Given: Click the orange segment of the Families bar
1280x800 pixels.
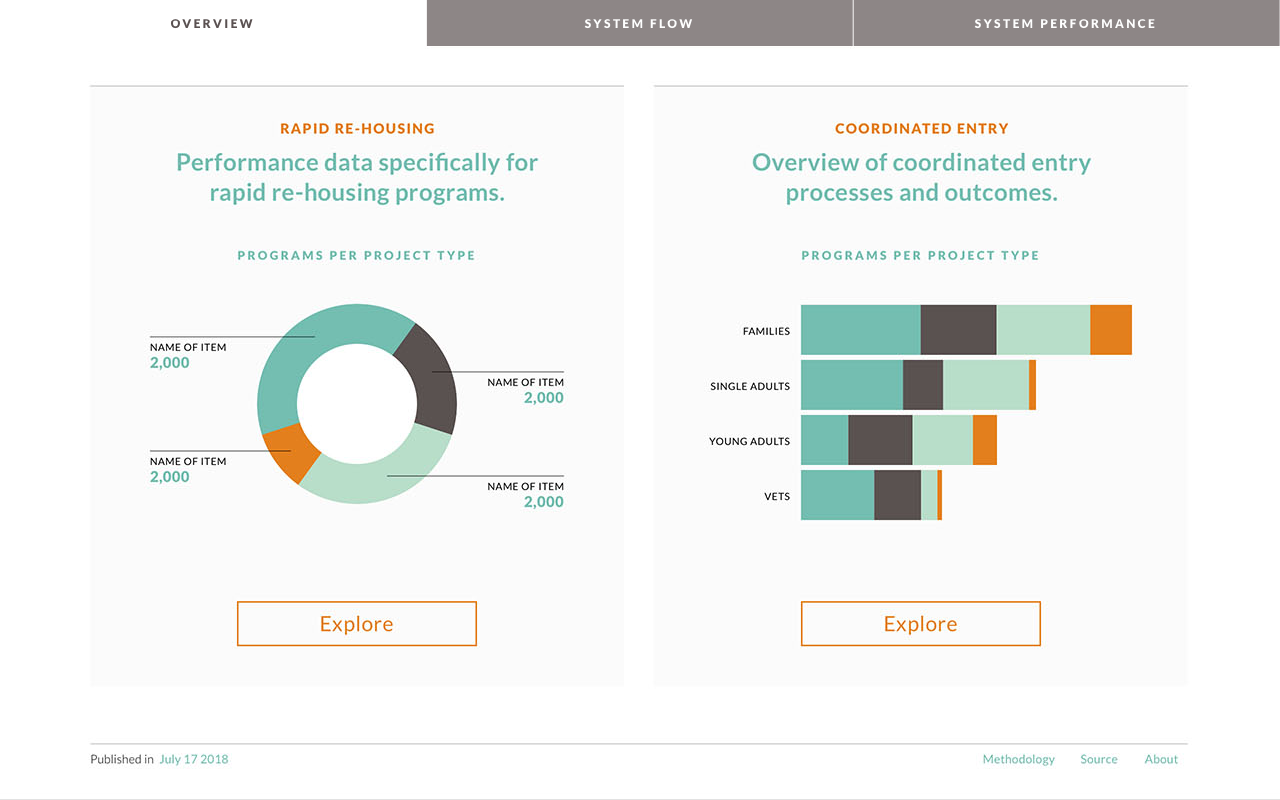Looking at the screenshot, I should point(1112,330).
